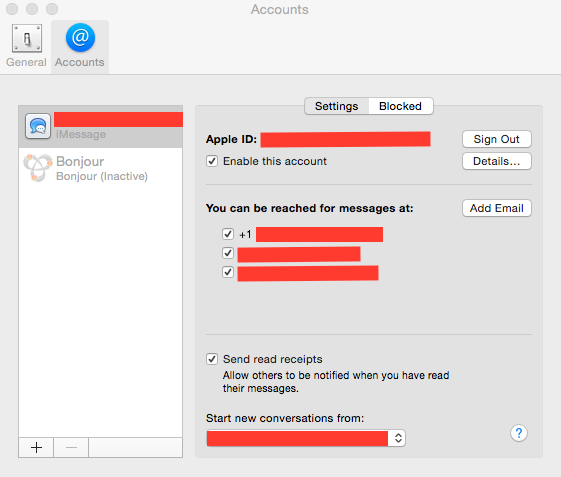Image resolution: width=561 pixels, height=477 pixels.
Task: Toggle the third reachable address checkbox
Action: [x=228, y=272]
